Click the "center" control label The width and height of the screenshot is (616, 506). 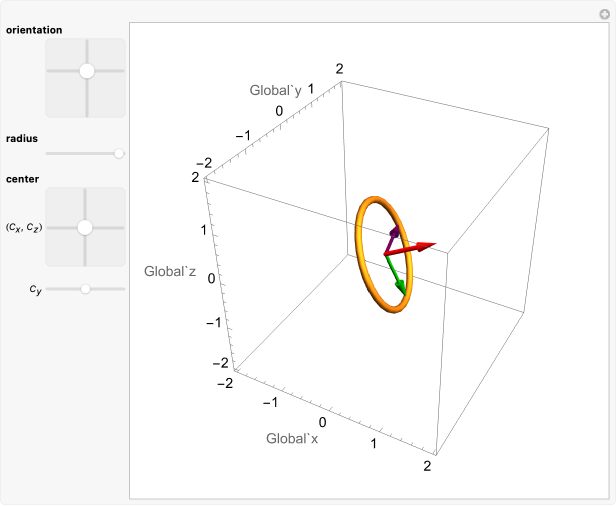pos(22,180)
